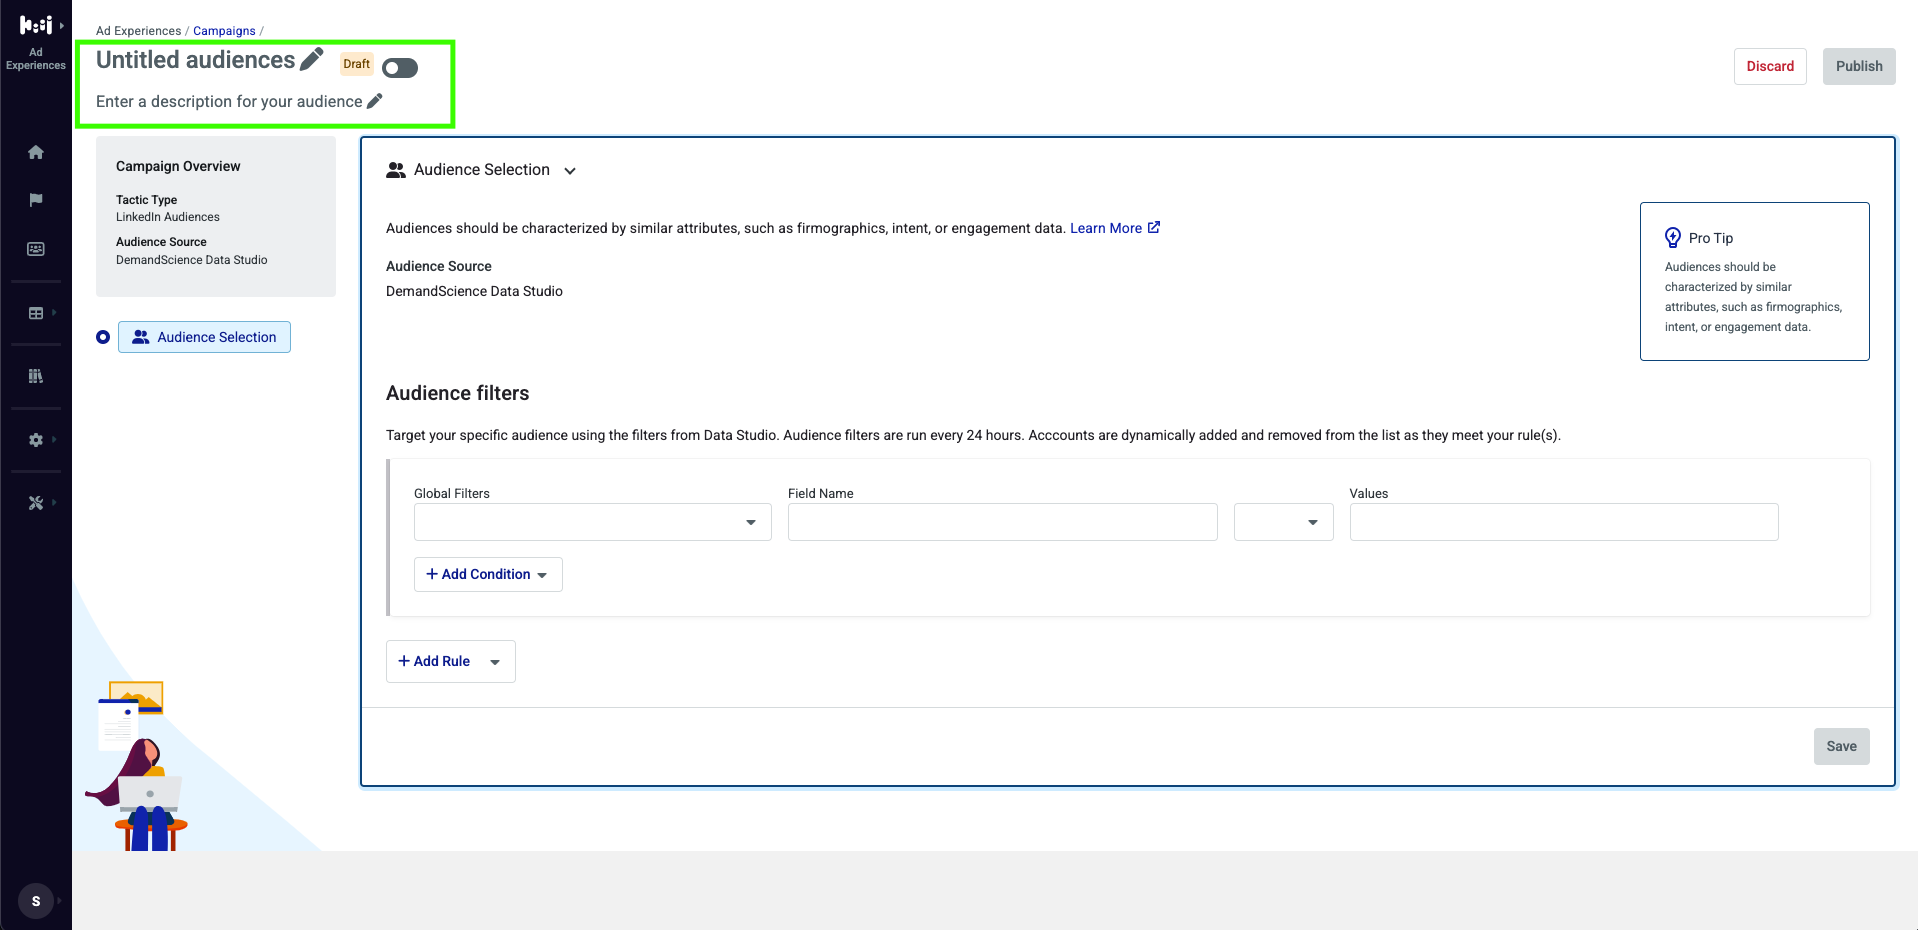Image resolution: width=1918 pixels, height=930 pixels.
Task: Collapse the Audience Selection section chevron
Action: point(570,171)
